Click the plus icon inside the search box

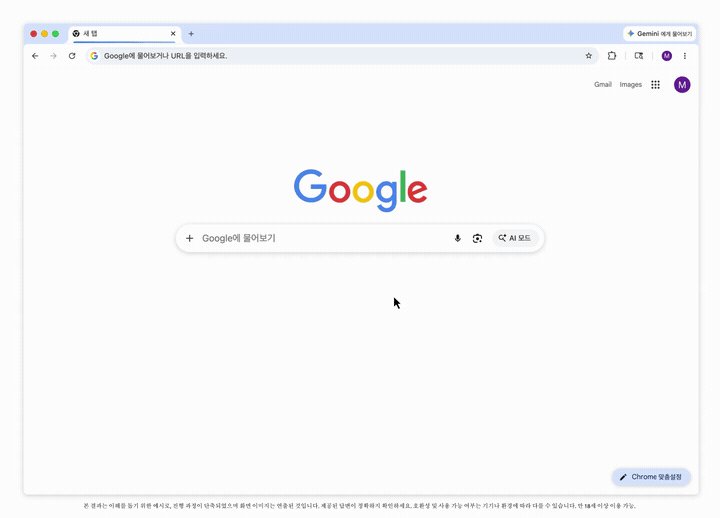[x=189, y=238]
